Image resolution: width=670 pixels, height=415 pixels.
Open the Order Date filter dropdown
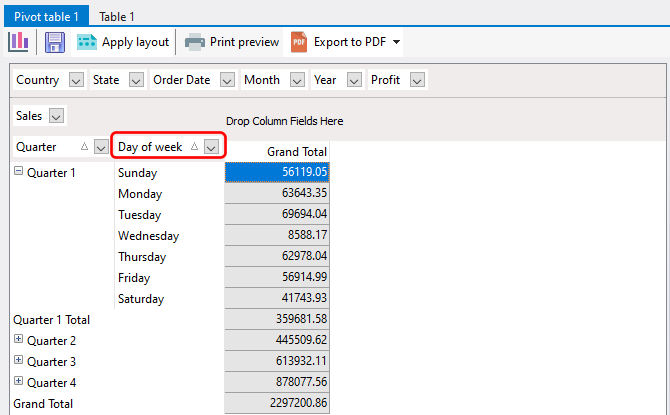coord(227,80)
